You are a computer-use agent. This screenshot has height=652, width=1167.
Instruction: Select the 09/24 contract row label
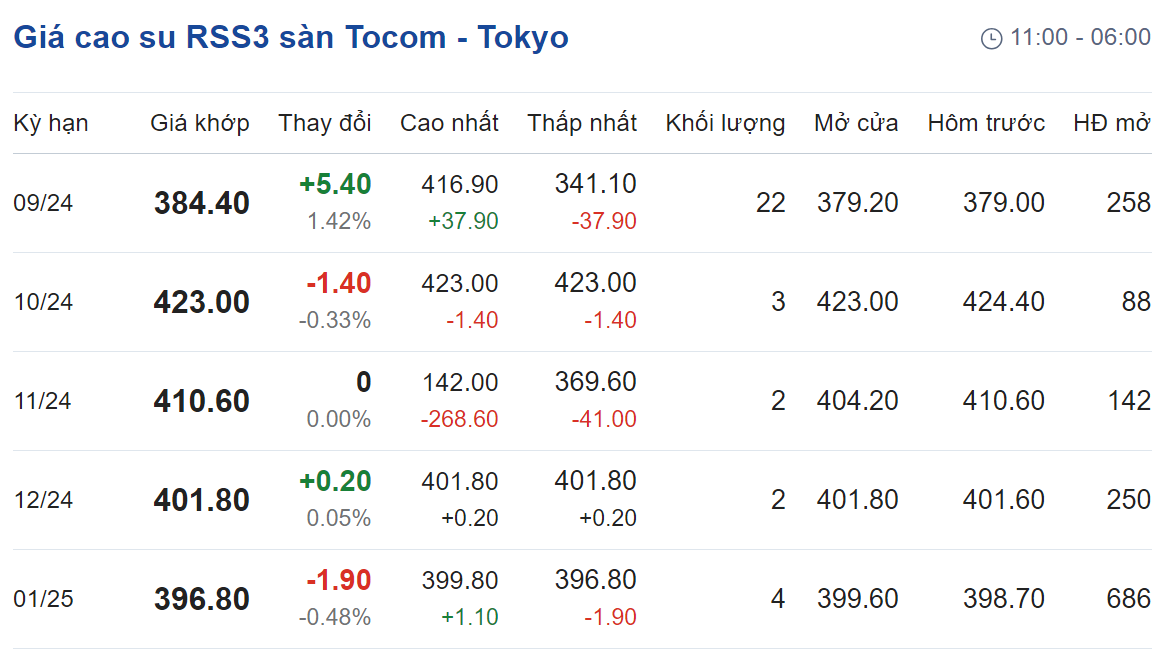tap(43, 202)
